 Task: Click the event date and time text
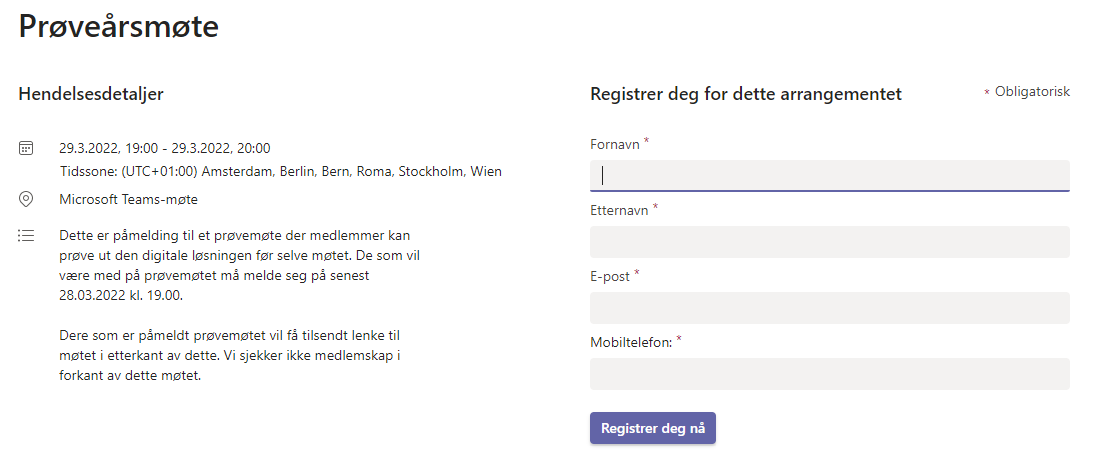[164, 148]
